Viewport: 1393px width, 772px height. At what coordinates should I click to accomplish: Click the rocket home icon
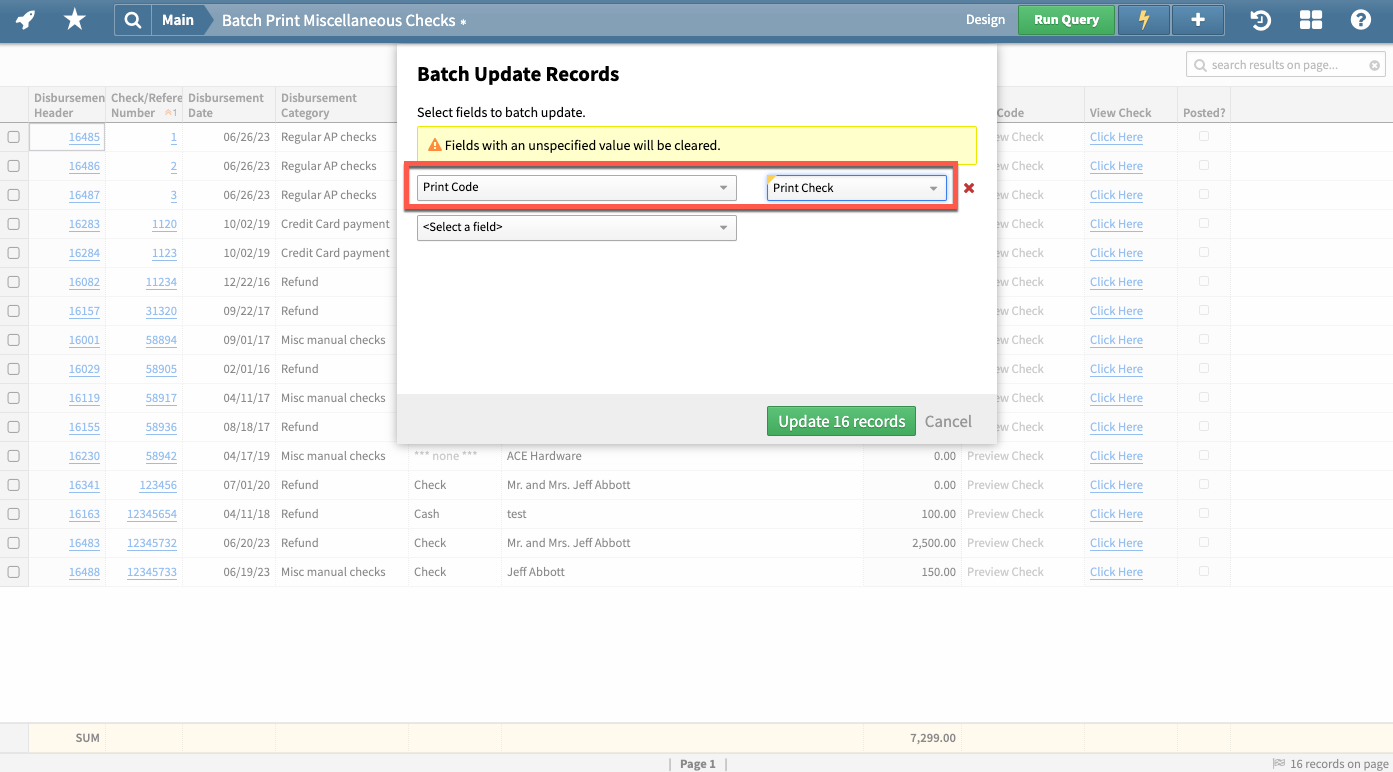(26, 20)
